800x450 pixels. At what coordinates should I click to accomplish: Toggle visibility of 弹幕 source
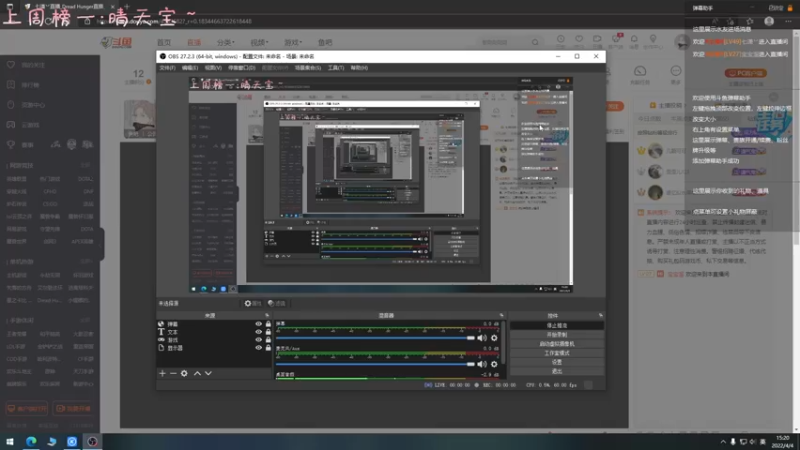point(259,324)
